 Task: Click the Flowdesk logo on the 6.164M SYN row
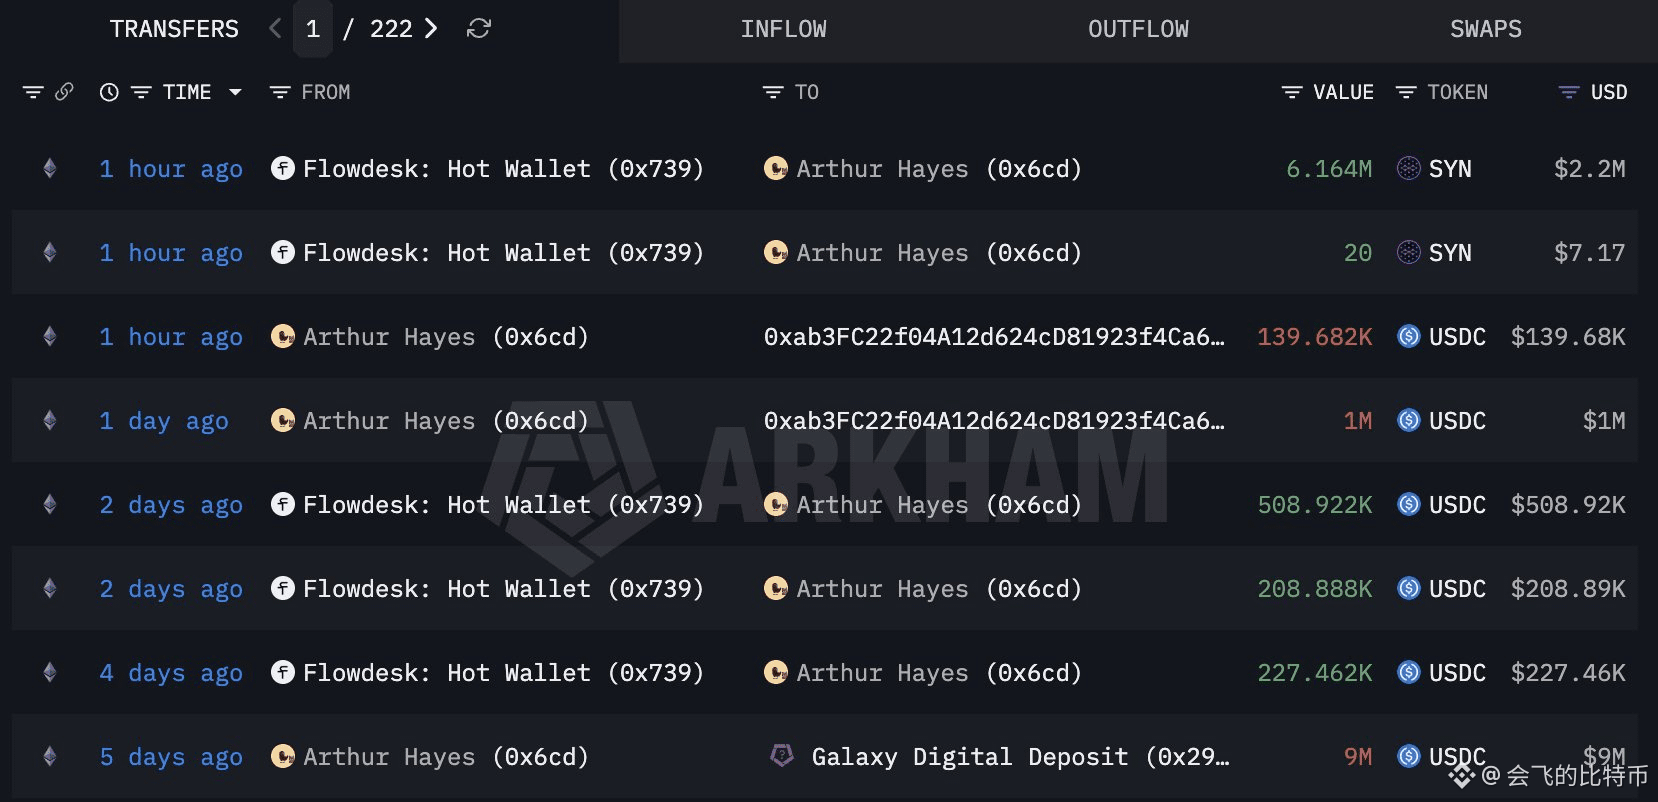click(x=283, y=168)
